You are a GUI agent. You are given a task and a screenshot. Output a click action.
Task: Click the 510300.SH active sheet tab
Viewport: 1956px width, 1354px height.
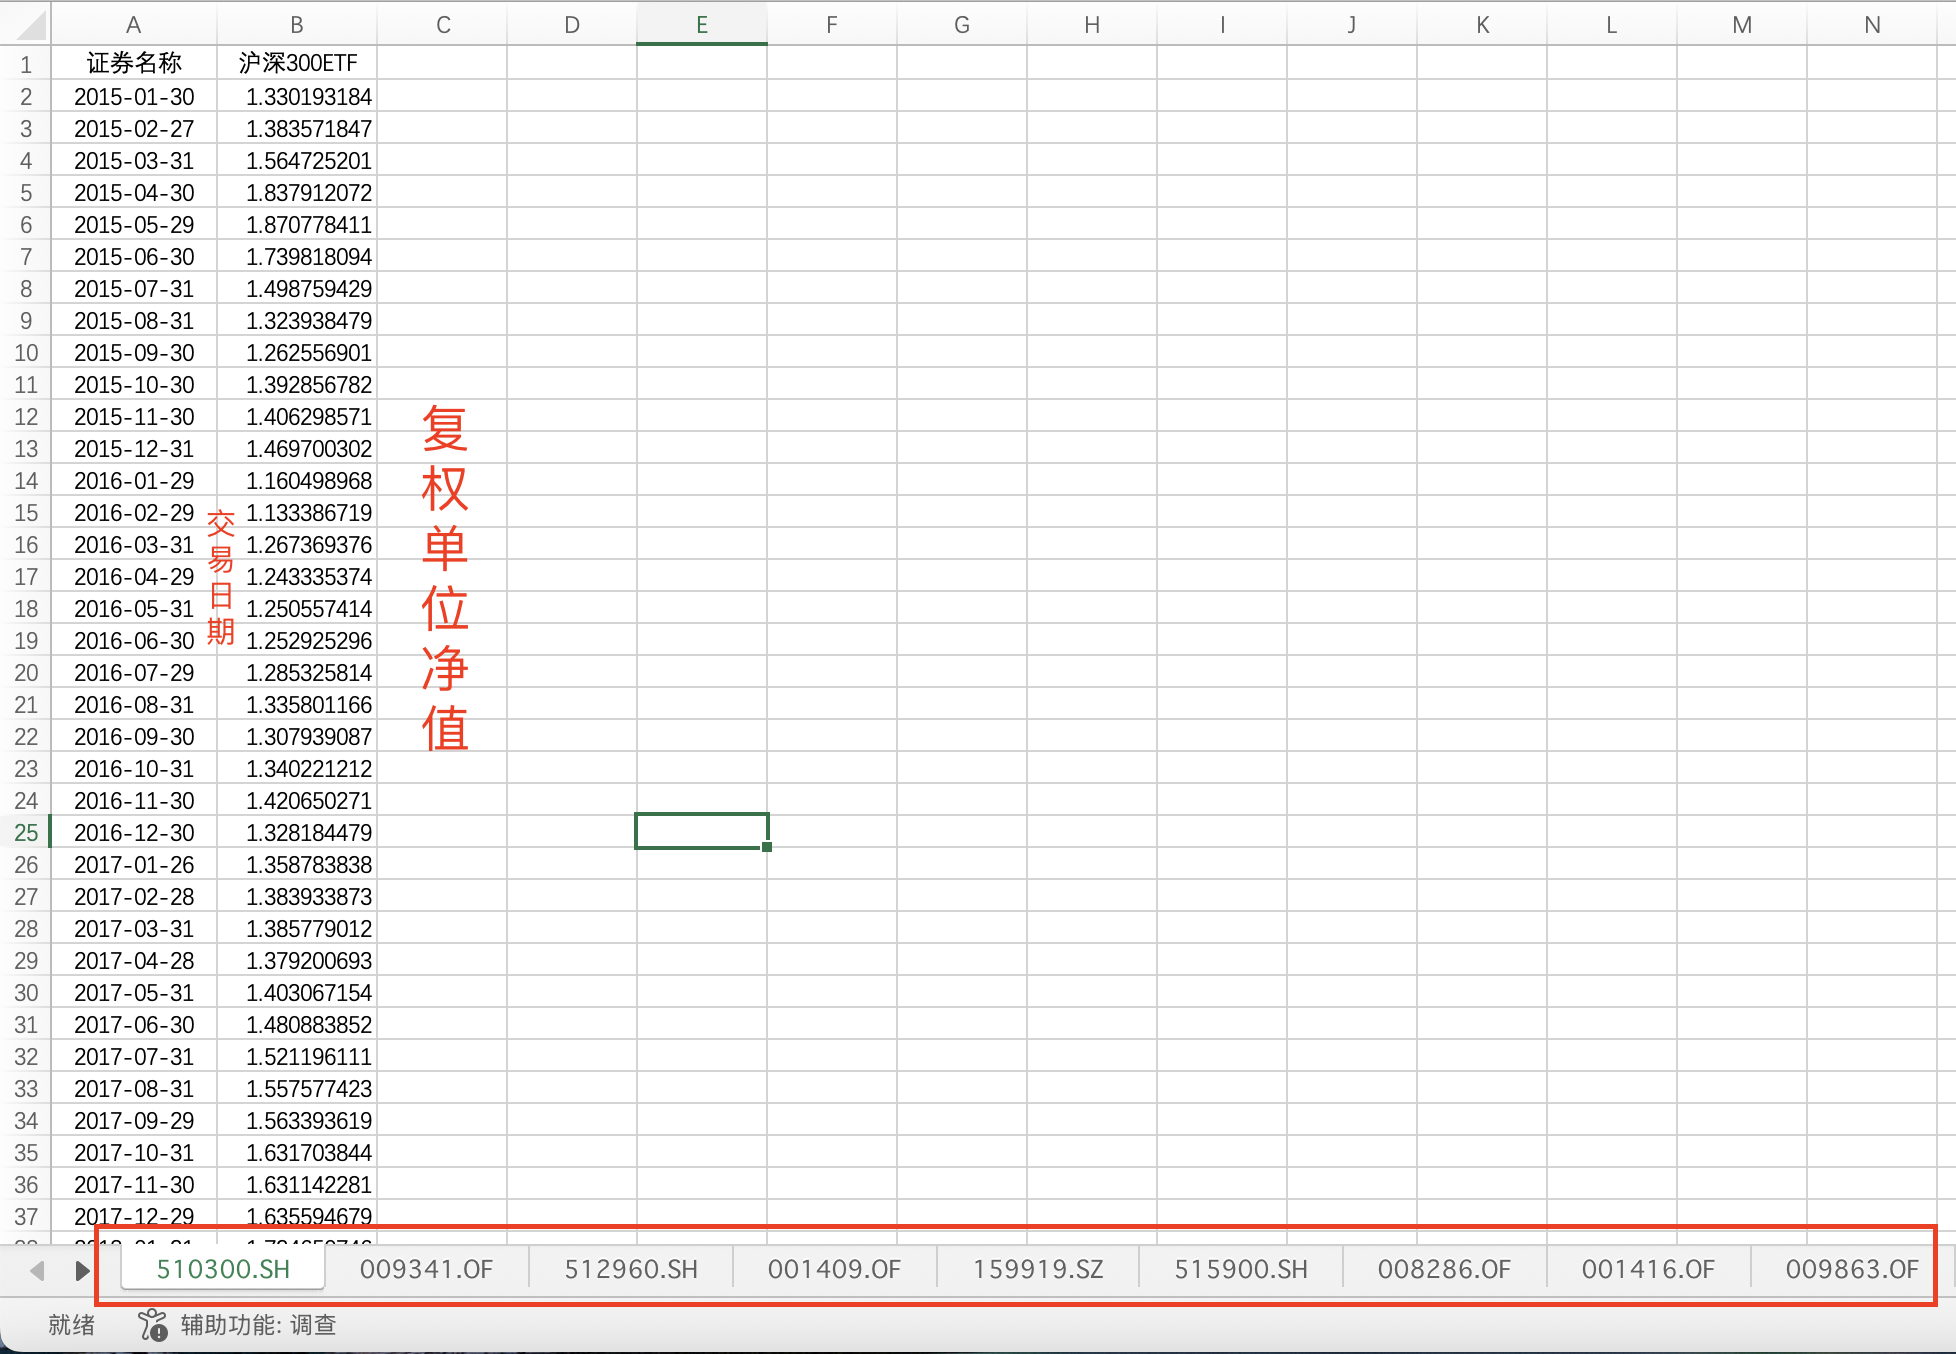223,1270
